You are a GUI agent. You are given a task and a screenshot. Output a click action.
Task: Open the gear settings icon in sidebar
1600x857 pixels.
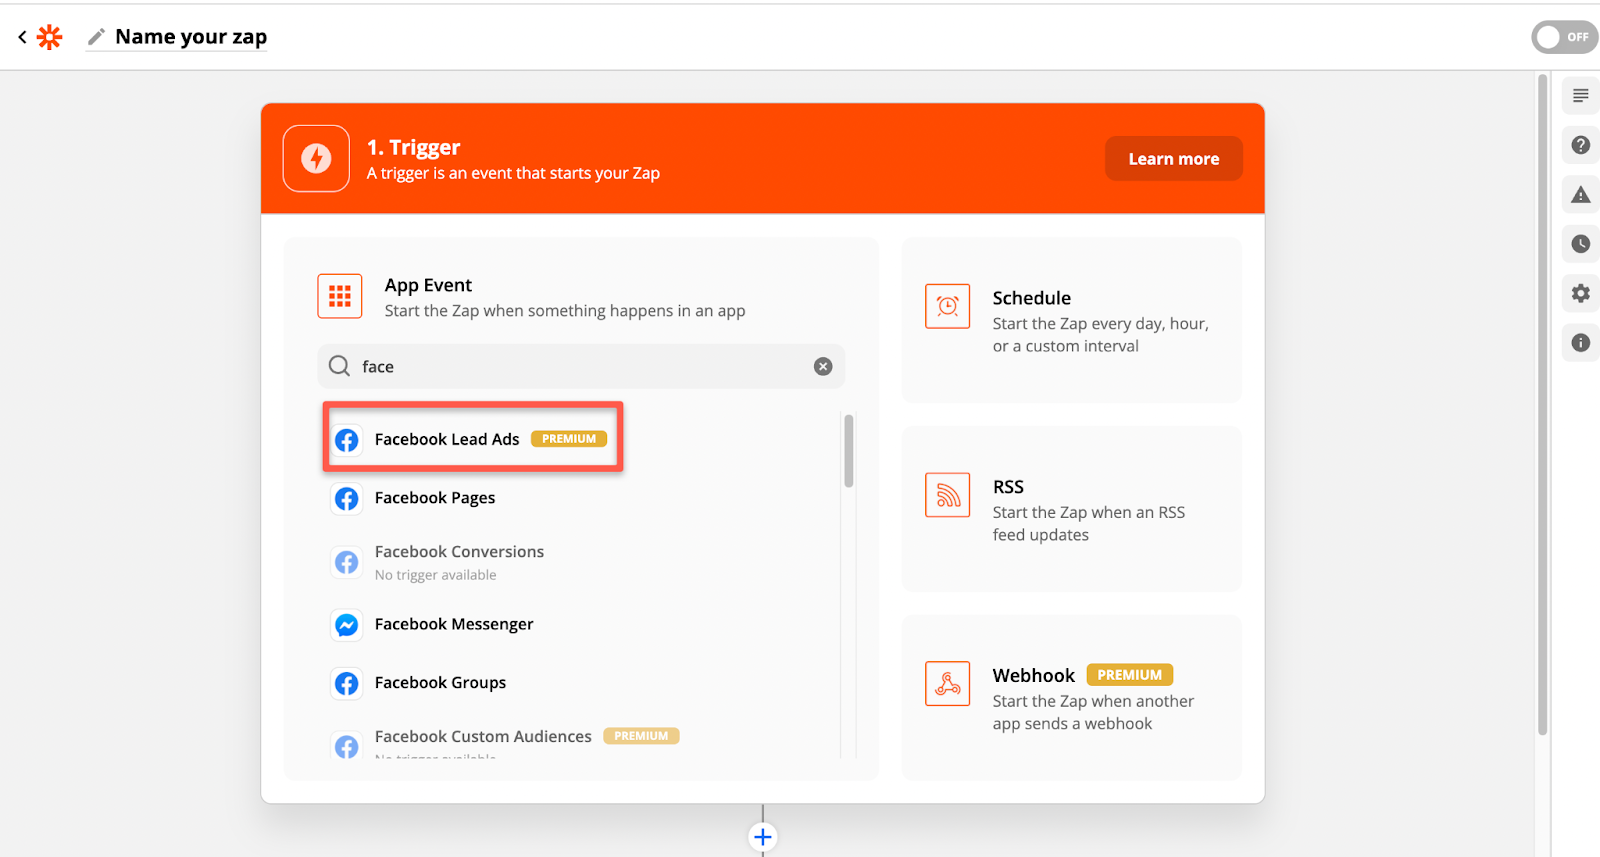(x=1580, y=293)
